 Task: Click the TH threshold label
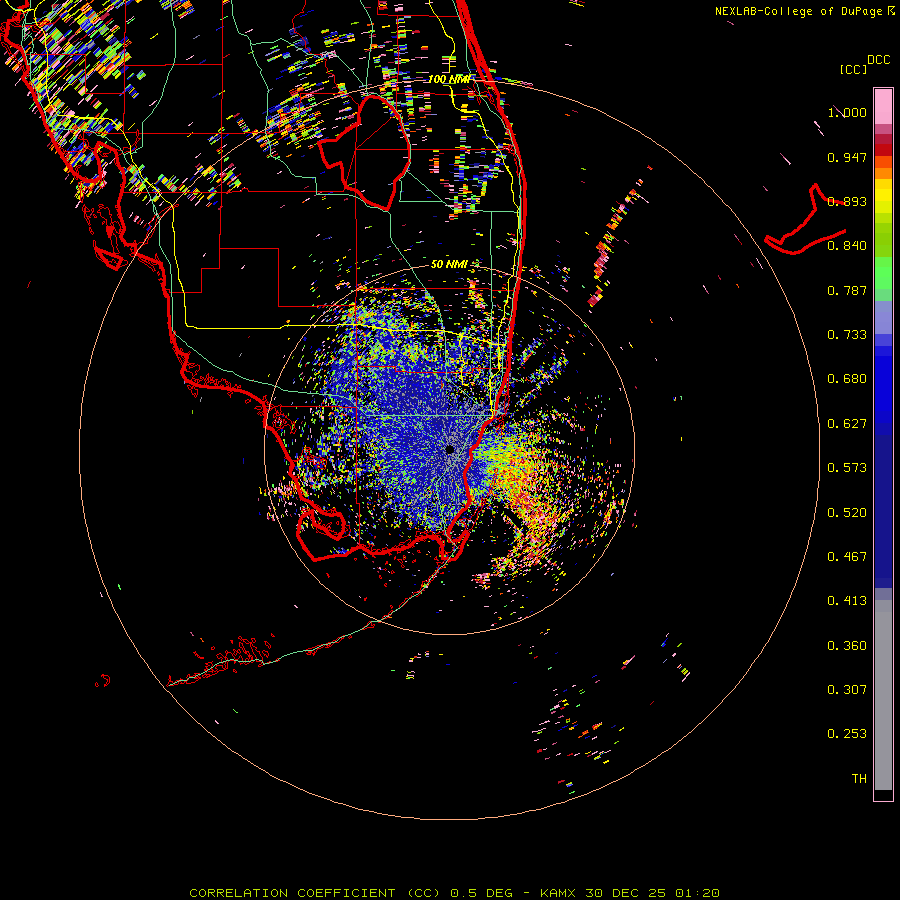click(859, 779)
